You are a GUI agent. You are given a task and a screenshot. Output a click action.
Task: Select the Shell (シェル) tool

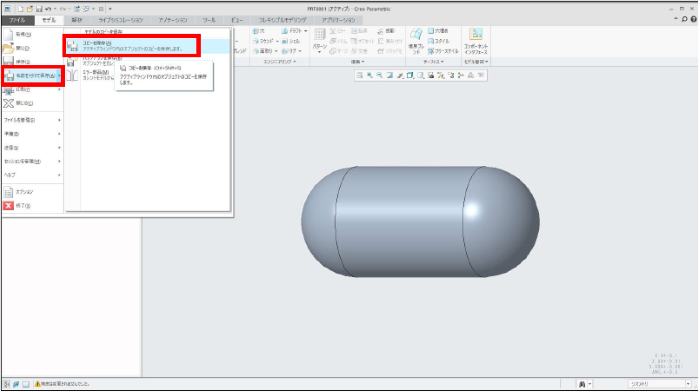click(x=291, y=41)
